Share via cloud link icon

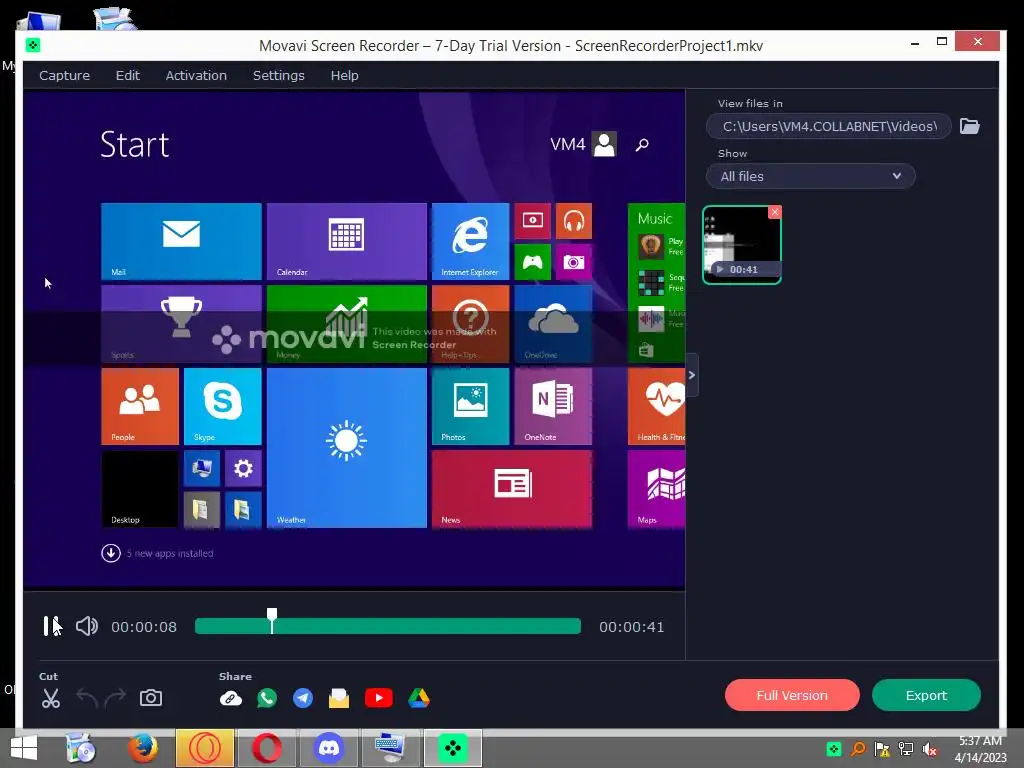point(231,699)
